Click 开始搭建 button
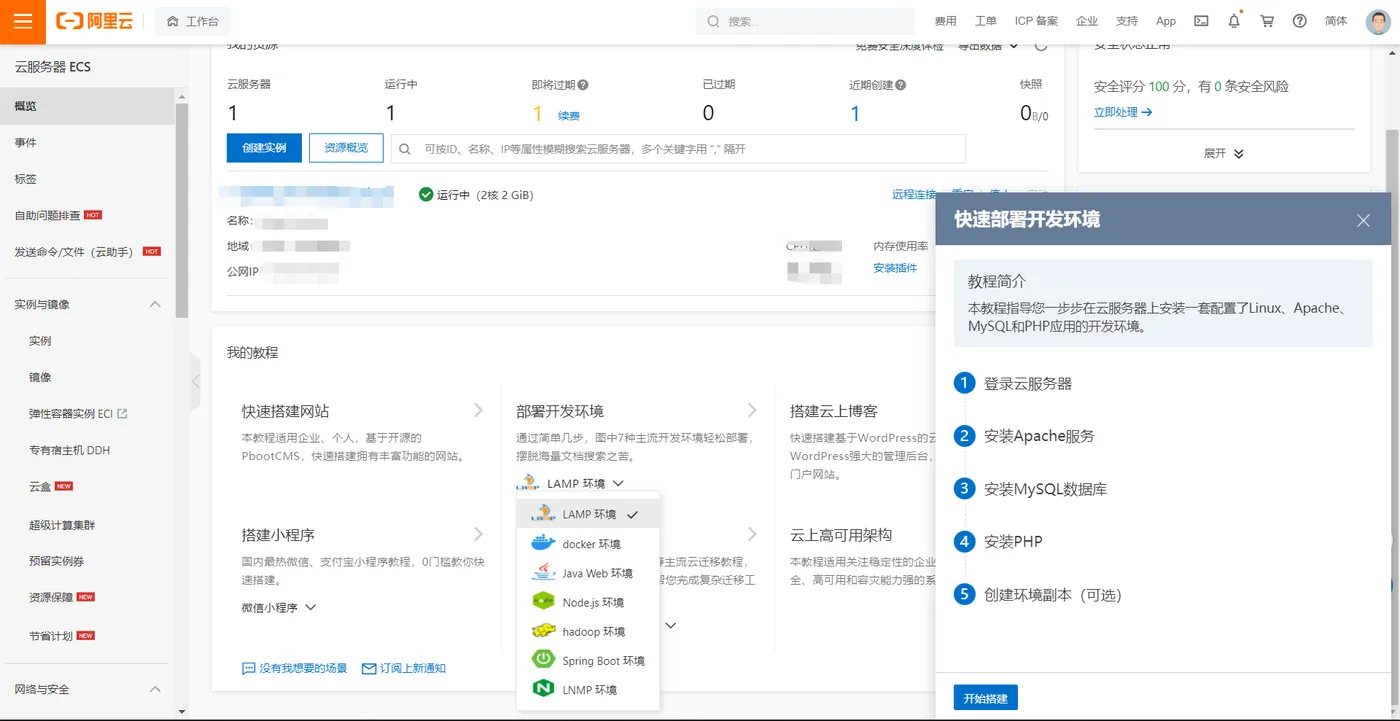 tap(985, 698)
